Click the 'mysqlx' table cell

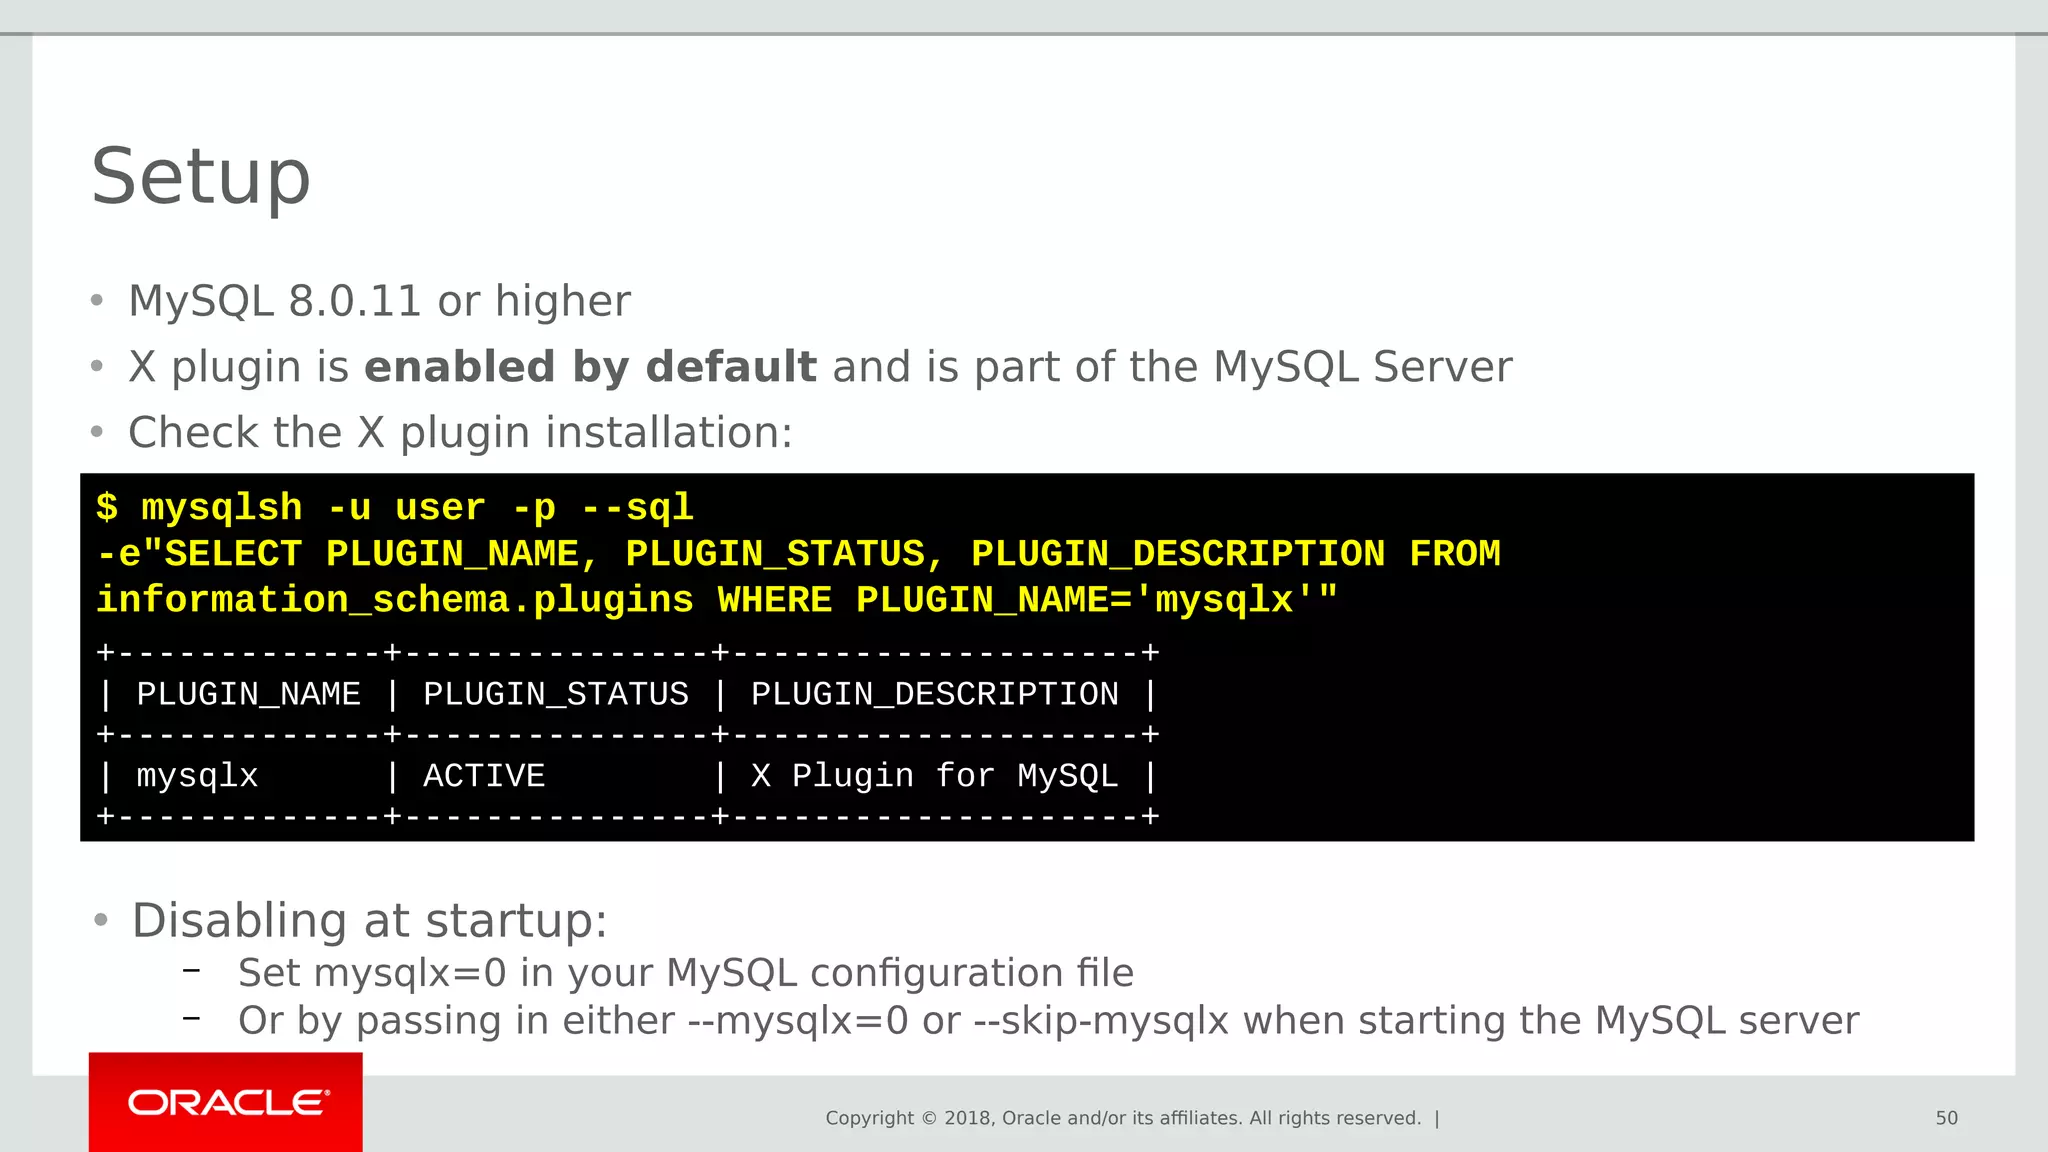coord(197,776)
